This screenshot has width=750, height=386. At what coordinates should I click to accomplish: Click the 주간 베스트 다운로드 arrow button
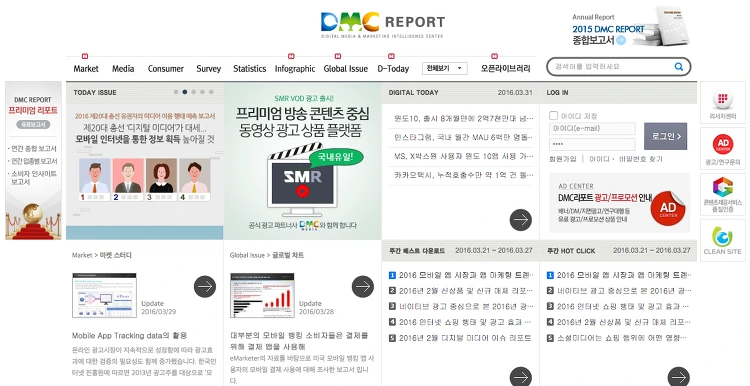[x=520, y=377]
